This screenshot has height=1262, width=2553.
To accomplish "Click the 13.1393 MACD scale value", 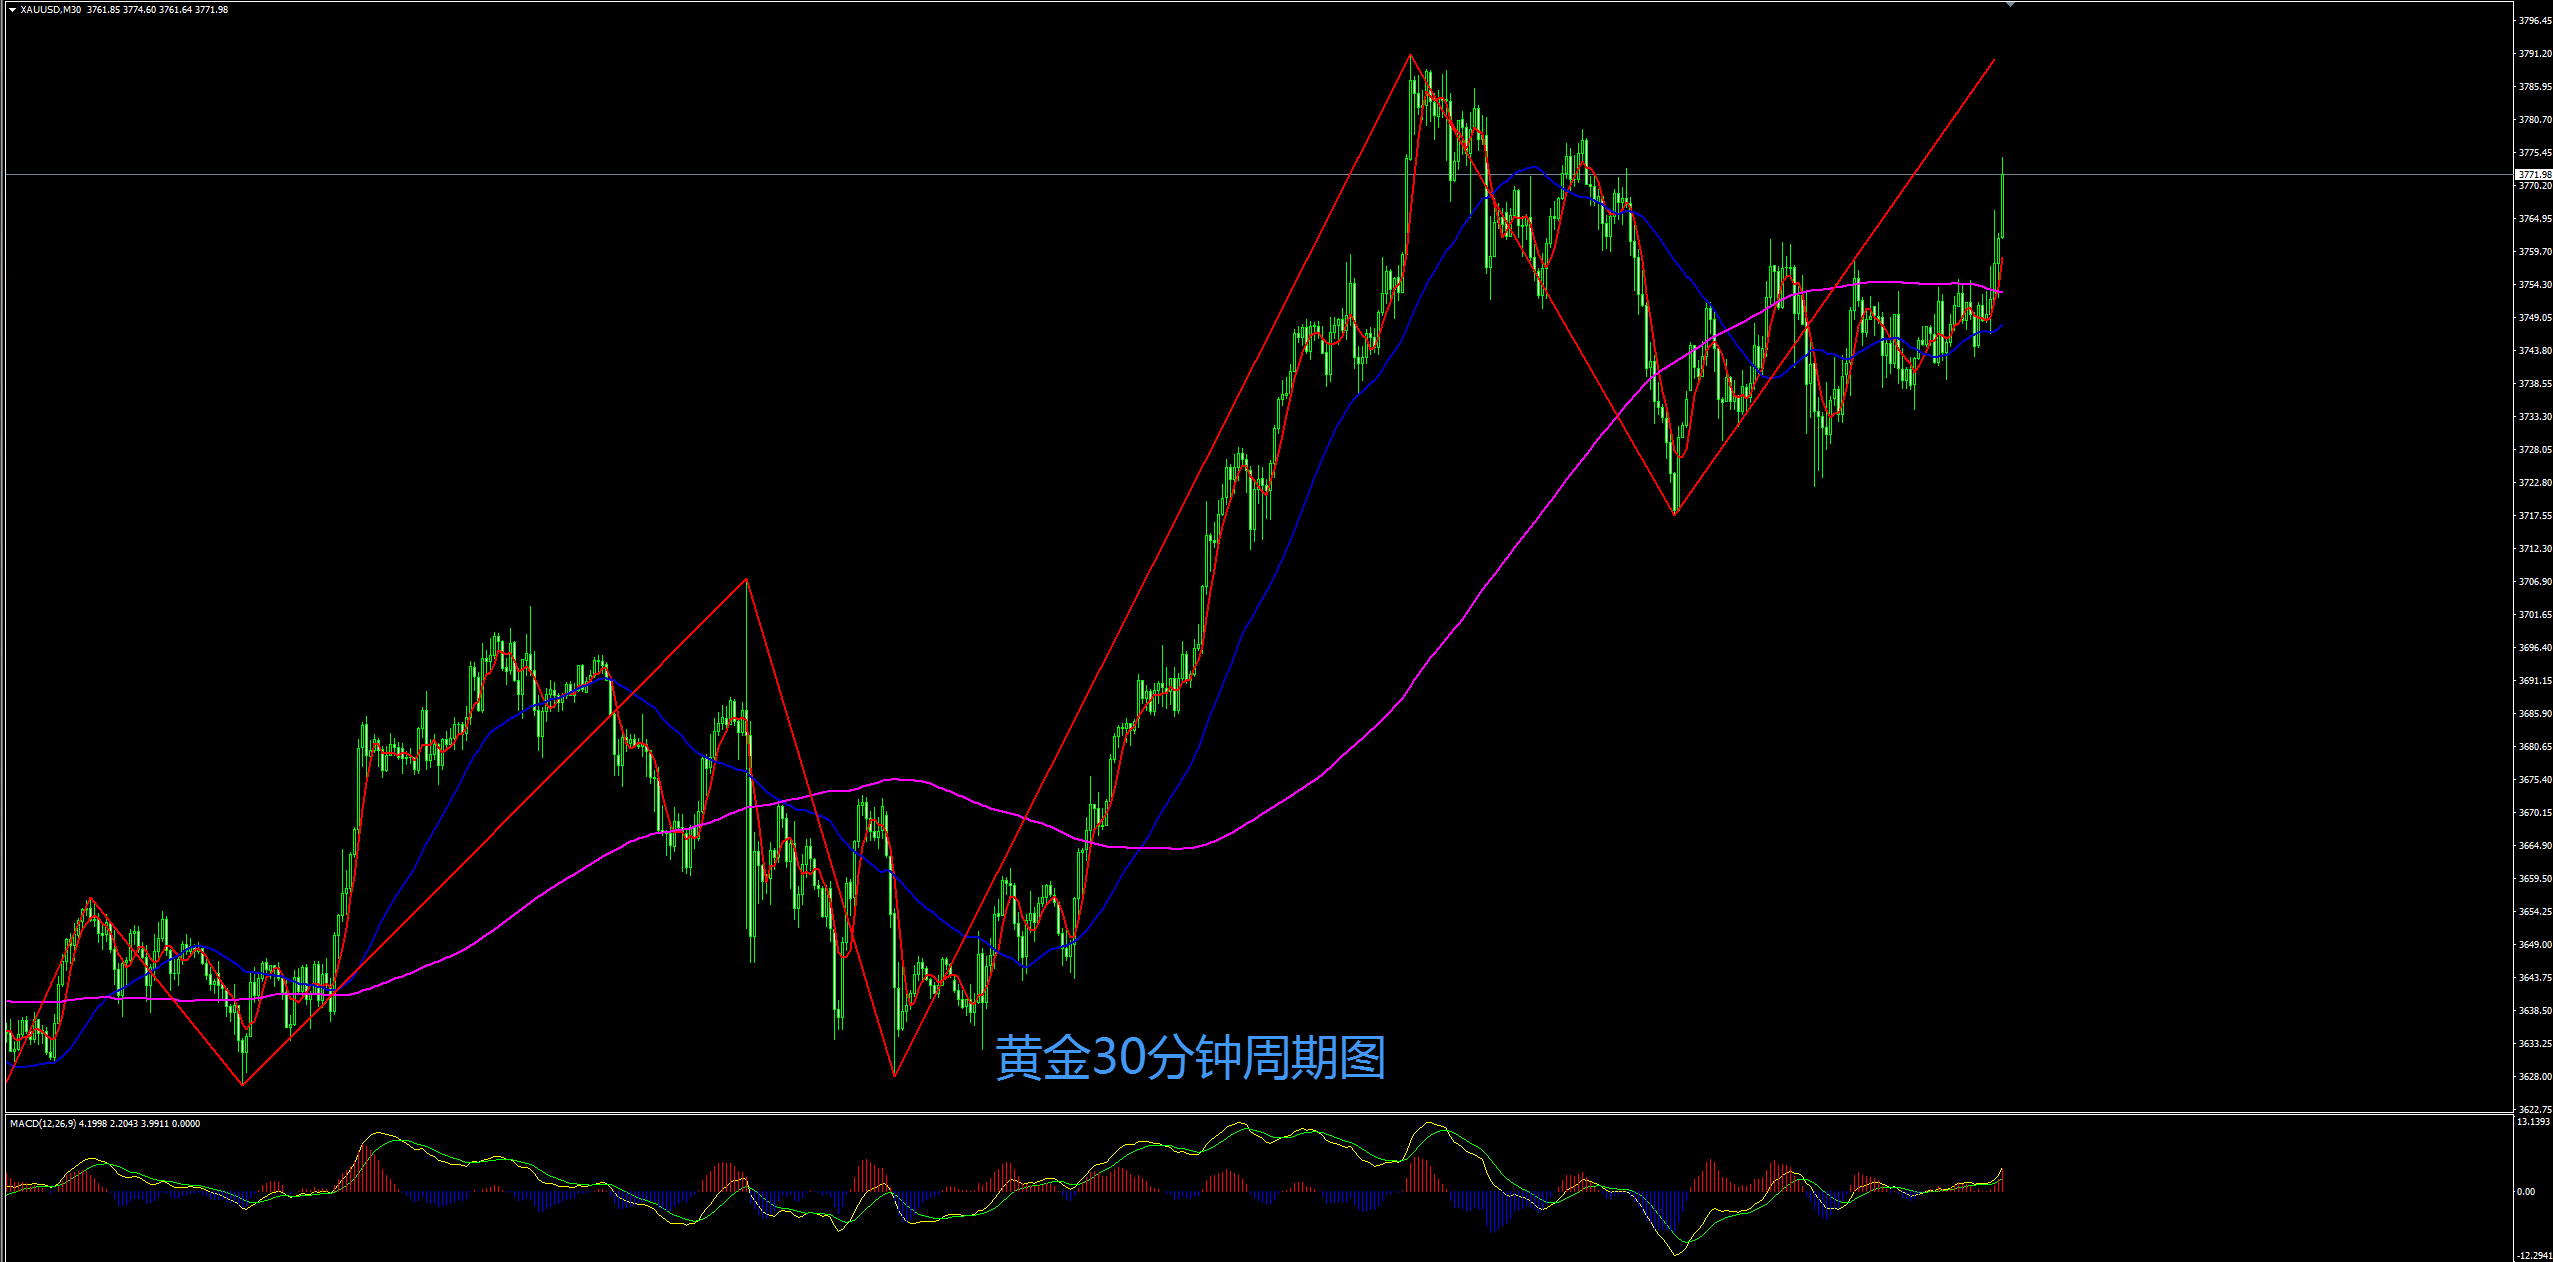I will point(2534,1122).
